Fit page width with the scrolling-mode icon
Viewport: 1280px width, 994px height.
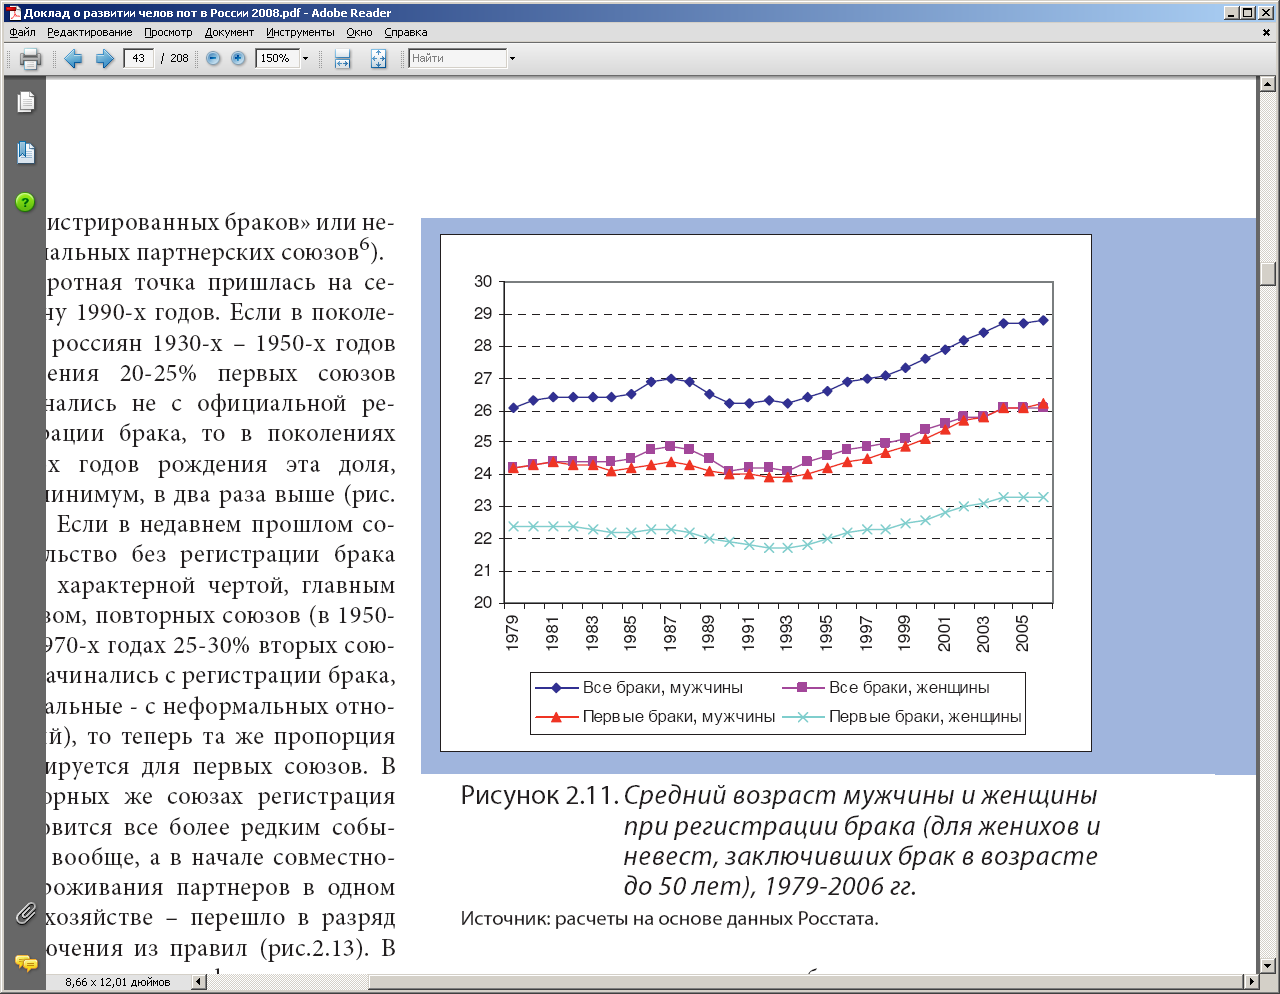pos(342,59)
